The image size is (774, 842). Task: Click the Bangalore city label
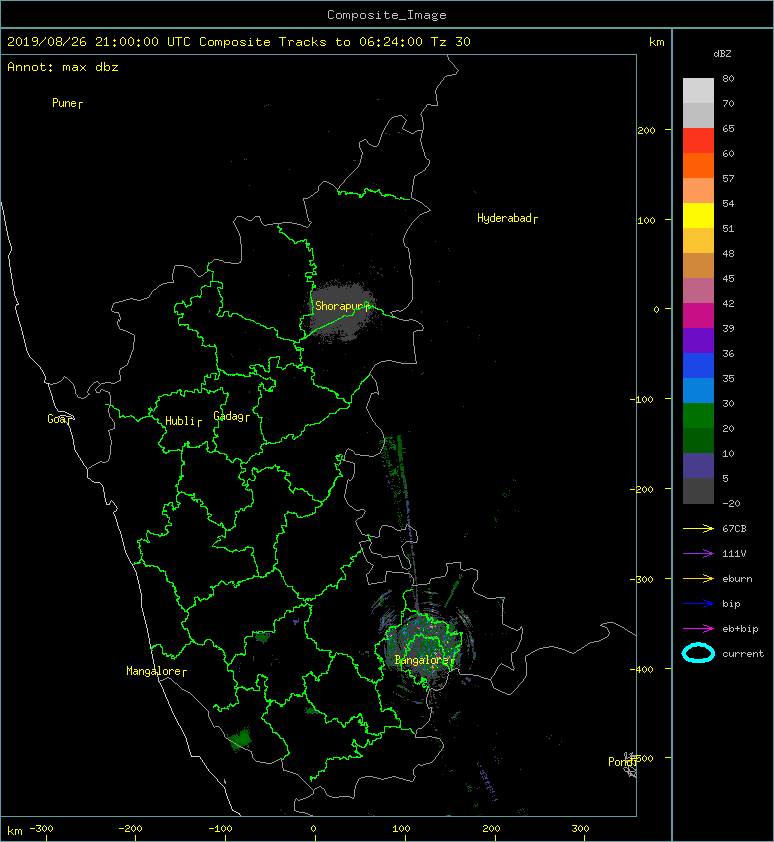pyautogui.click(x=424, y=660)
